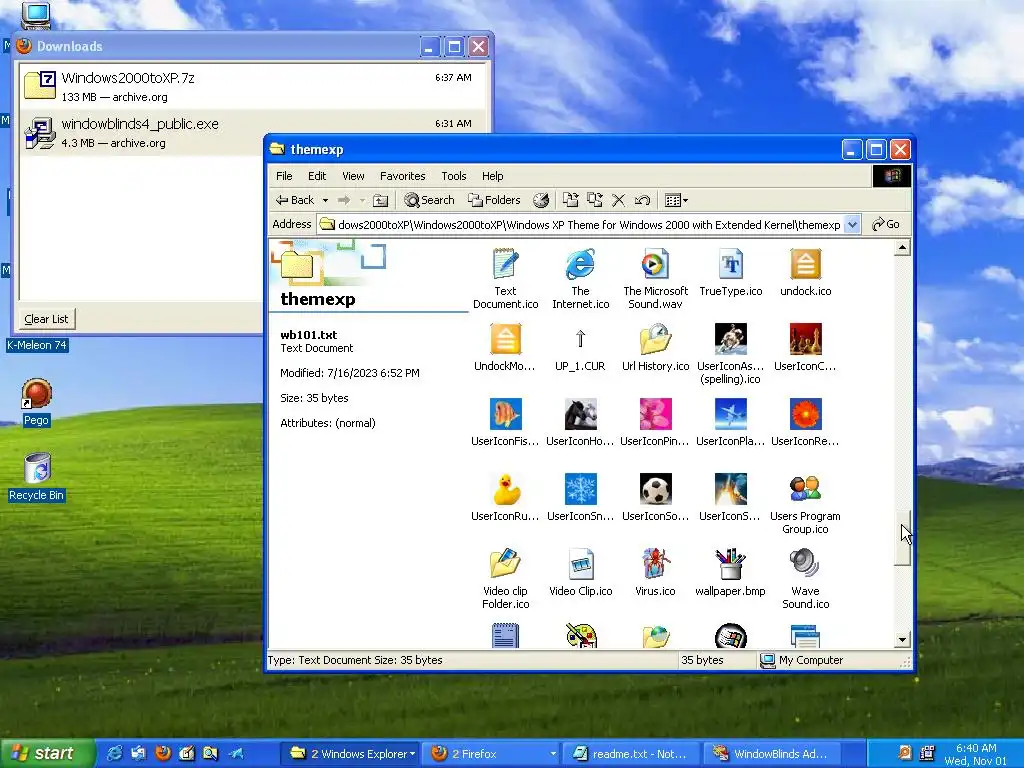Open the View menu
The height and width of the screenshot is (768, 1024).
pos(353,176)
